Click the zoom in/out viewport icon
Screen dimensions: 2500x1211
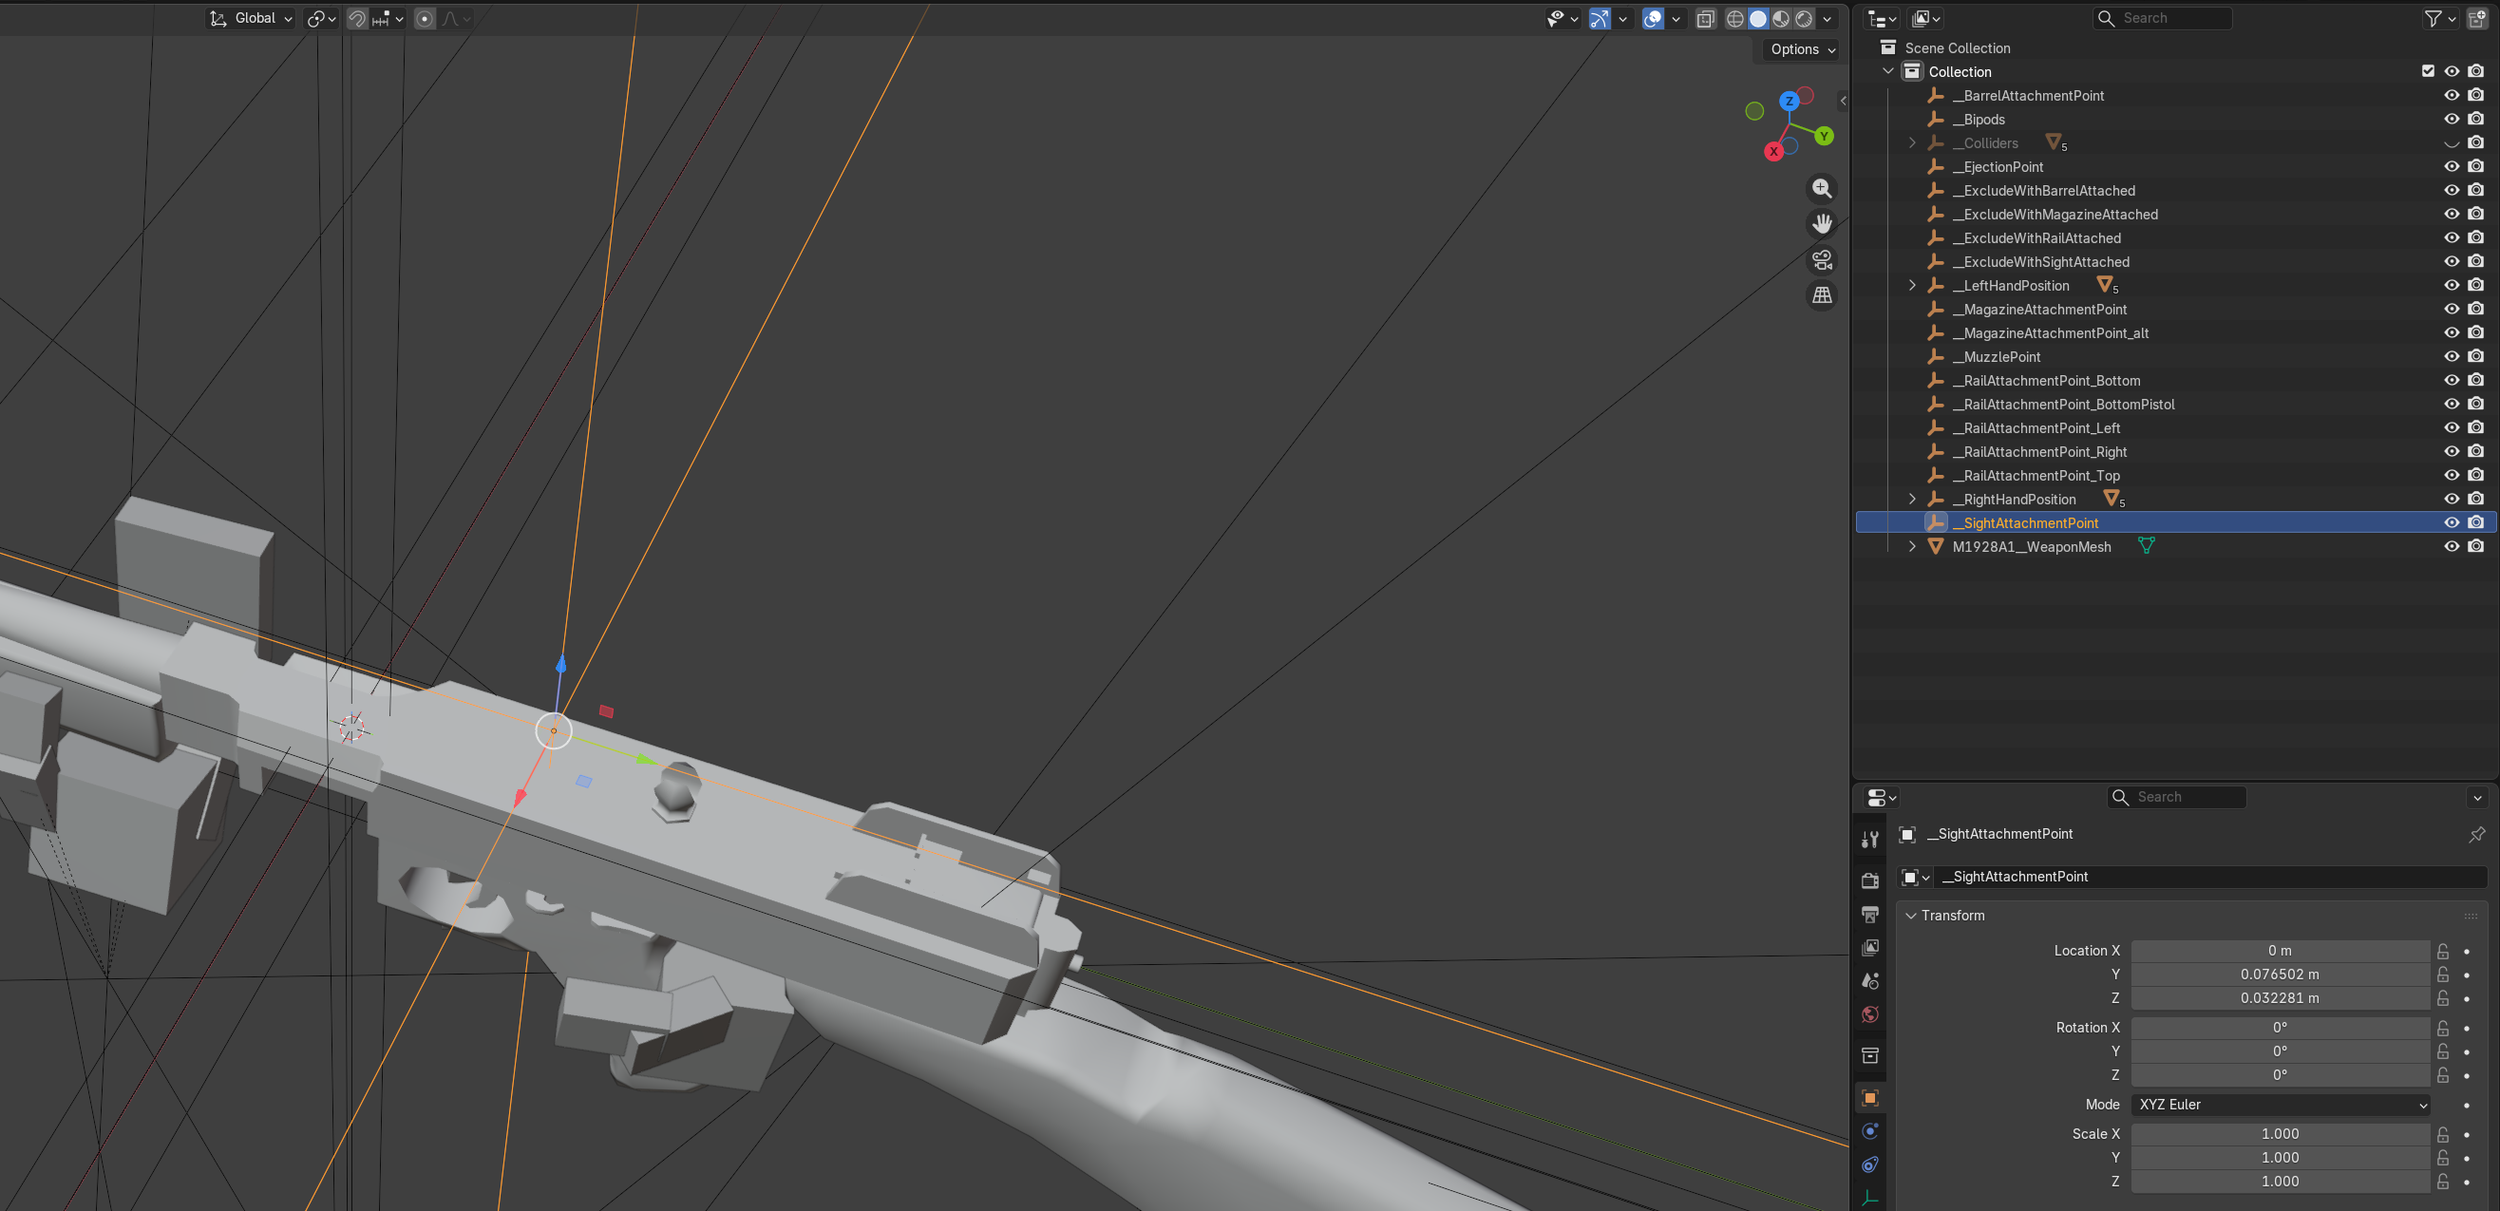click(1822, 188)
